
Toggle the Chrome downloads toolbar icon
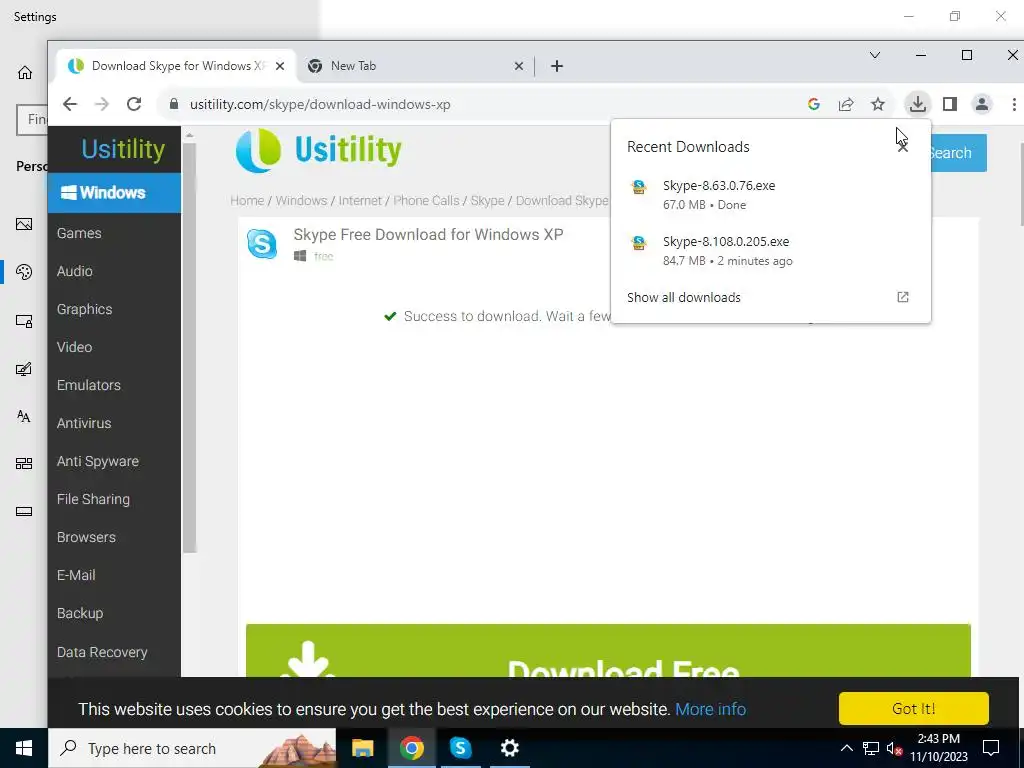pos(918,104)
